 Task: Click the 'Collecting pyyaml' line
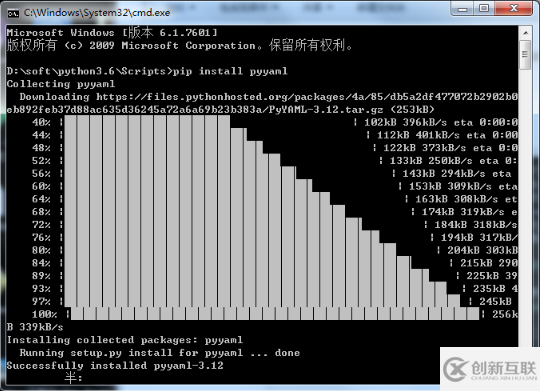(61, 84)
